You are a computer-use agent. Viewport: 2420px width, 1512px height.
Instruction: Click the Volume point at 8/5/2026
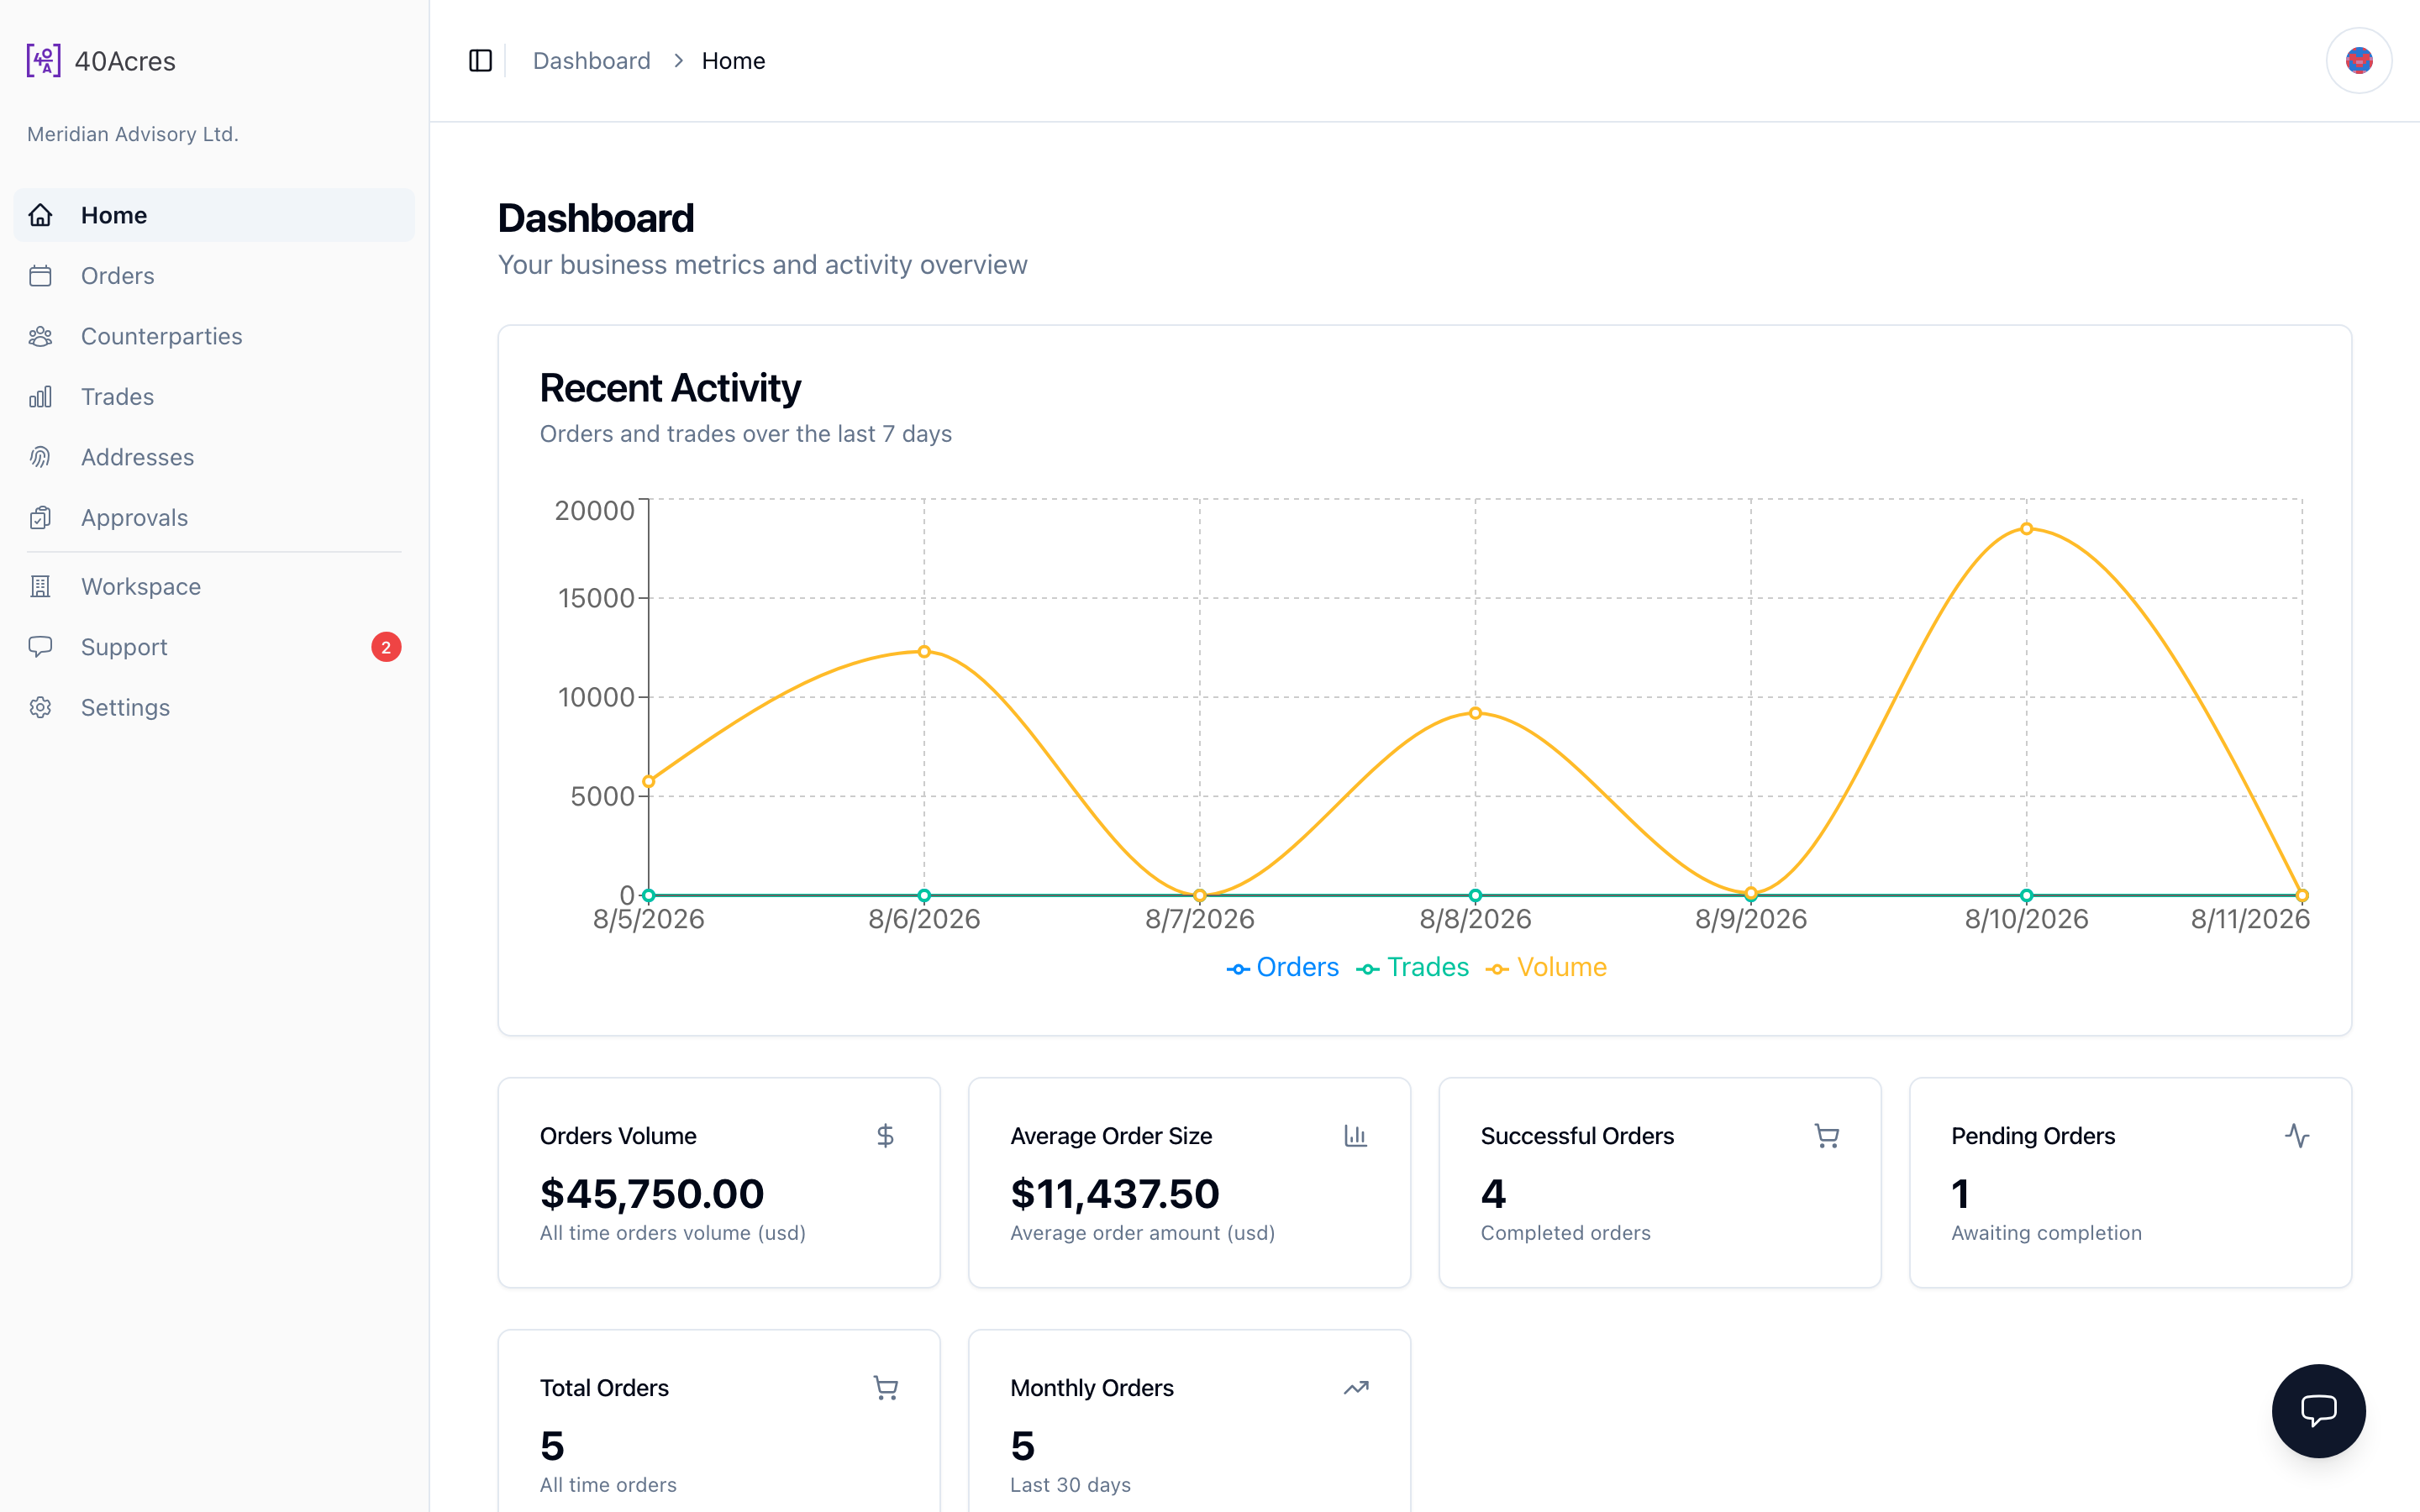(649, 782)
